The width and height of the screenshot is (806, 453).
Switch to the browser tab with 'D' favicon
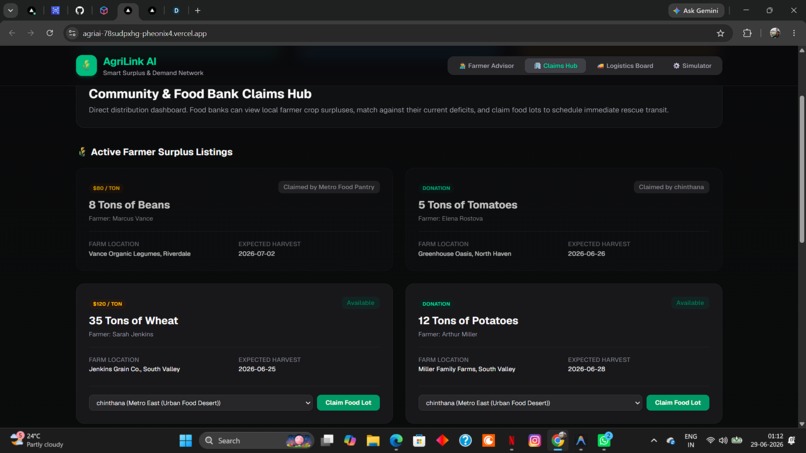pyautogui.click(x=176, y=10)
